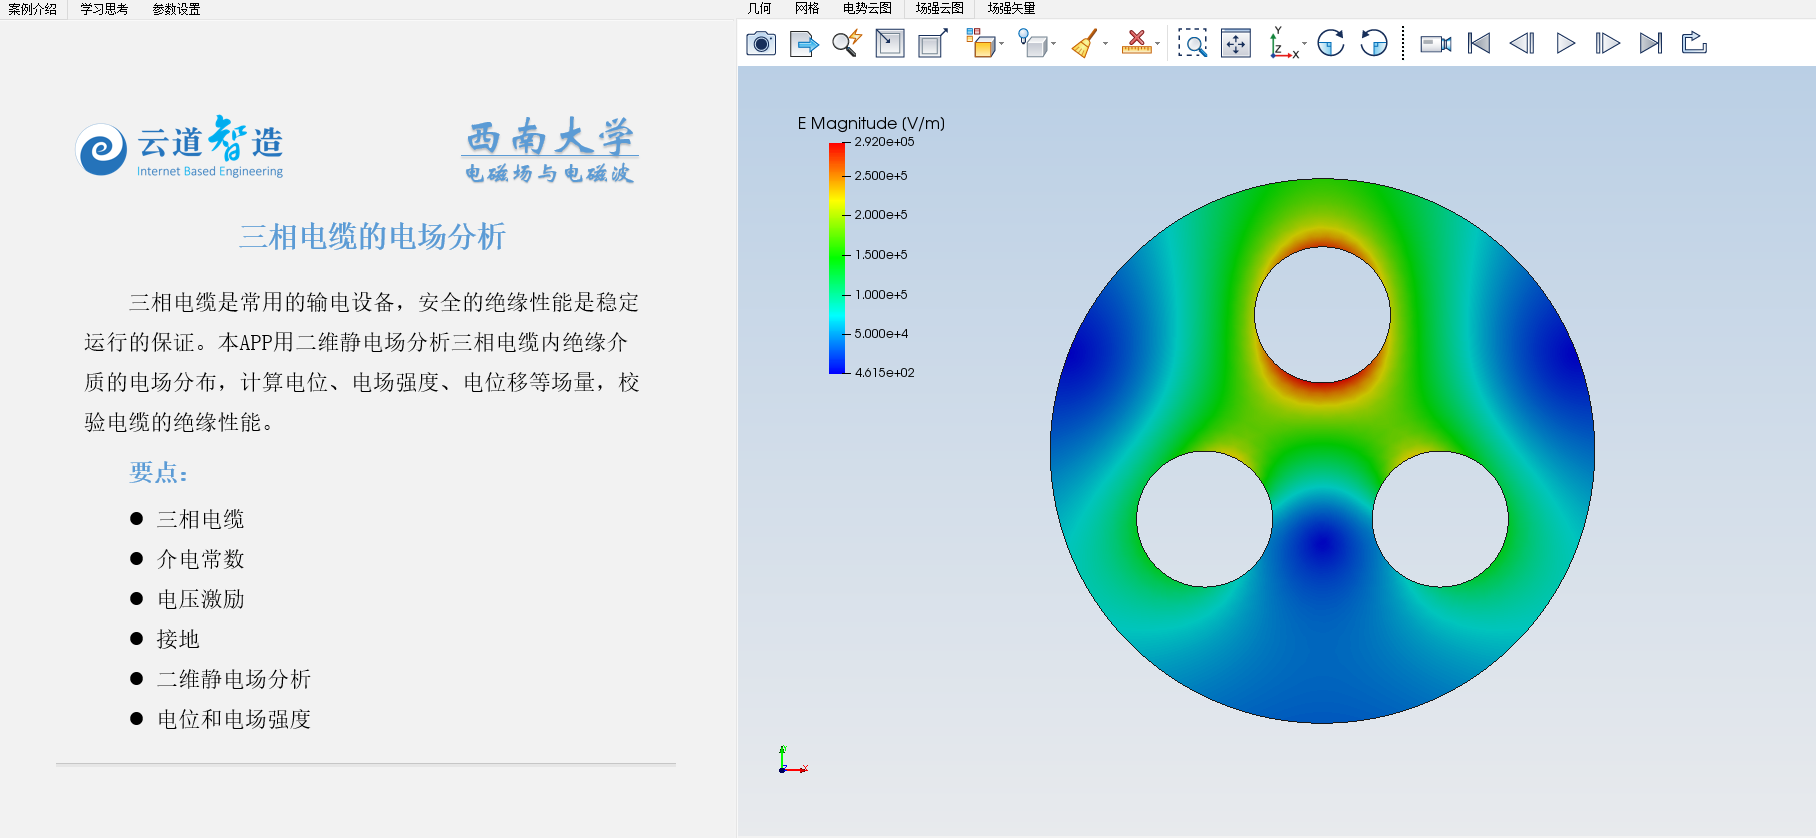Click the legend maximum 2.920e+05
This screenshot has height=838, width=1816.
pyautogui.click(x=884, y=142)
